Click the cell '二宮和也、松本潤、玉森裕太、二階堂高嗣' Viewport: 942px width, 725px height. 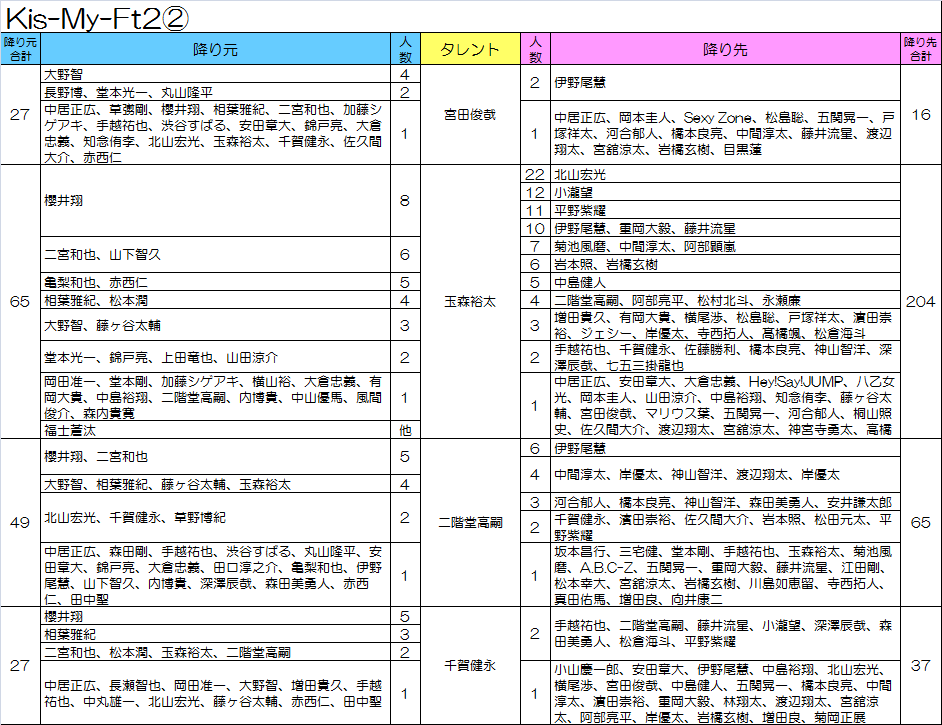[215, 652]
